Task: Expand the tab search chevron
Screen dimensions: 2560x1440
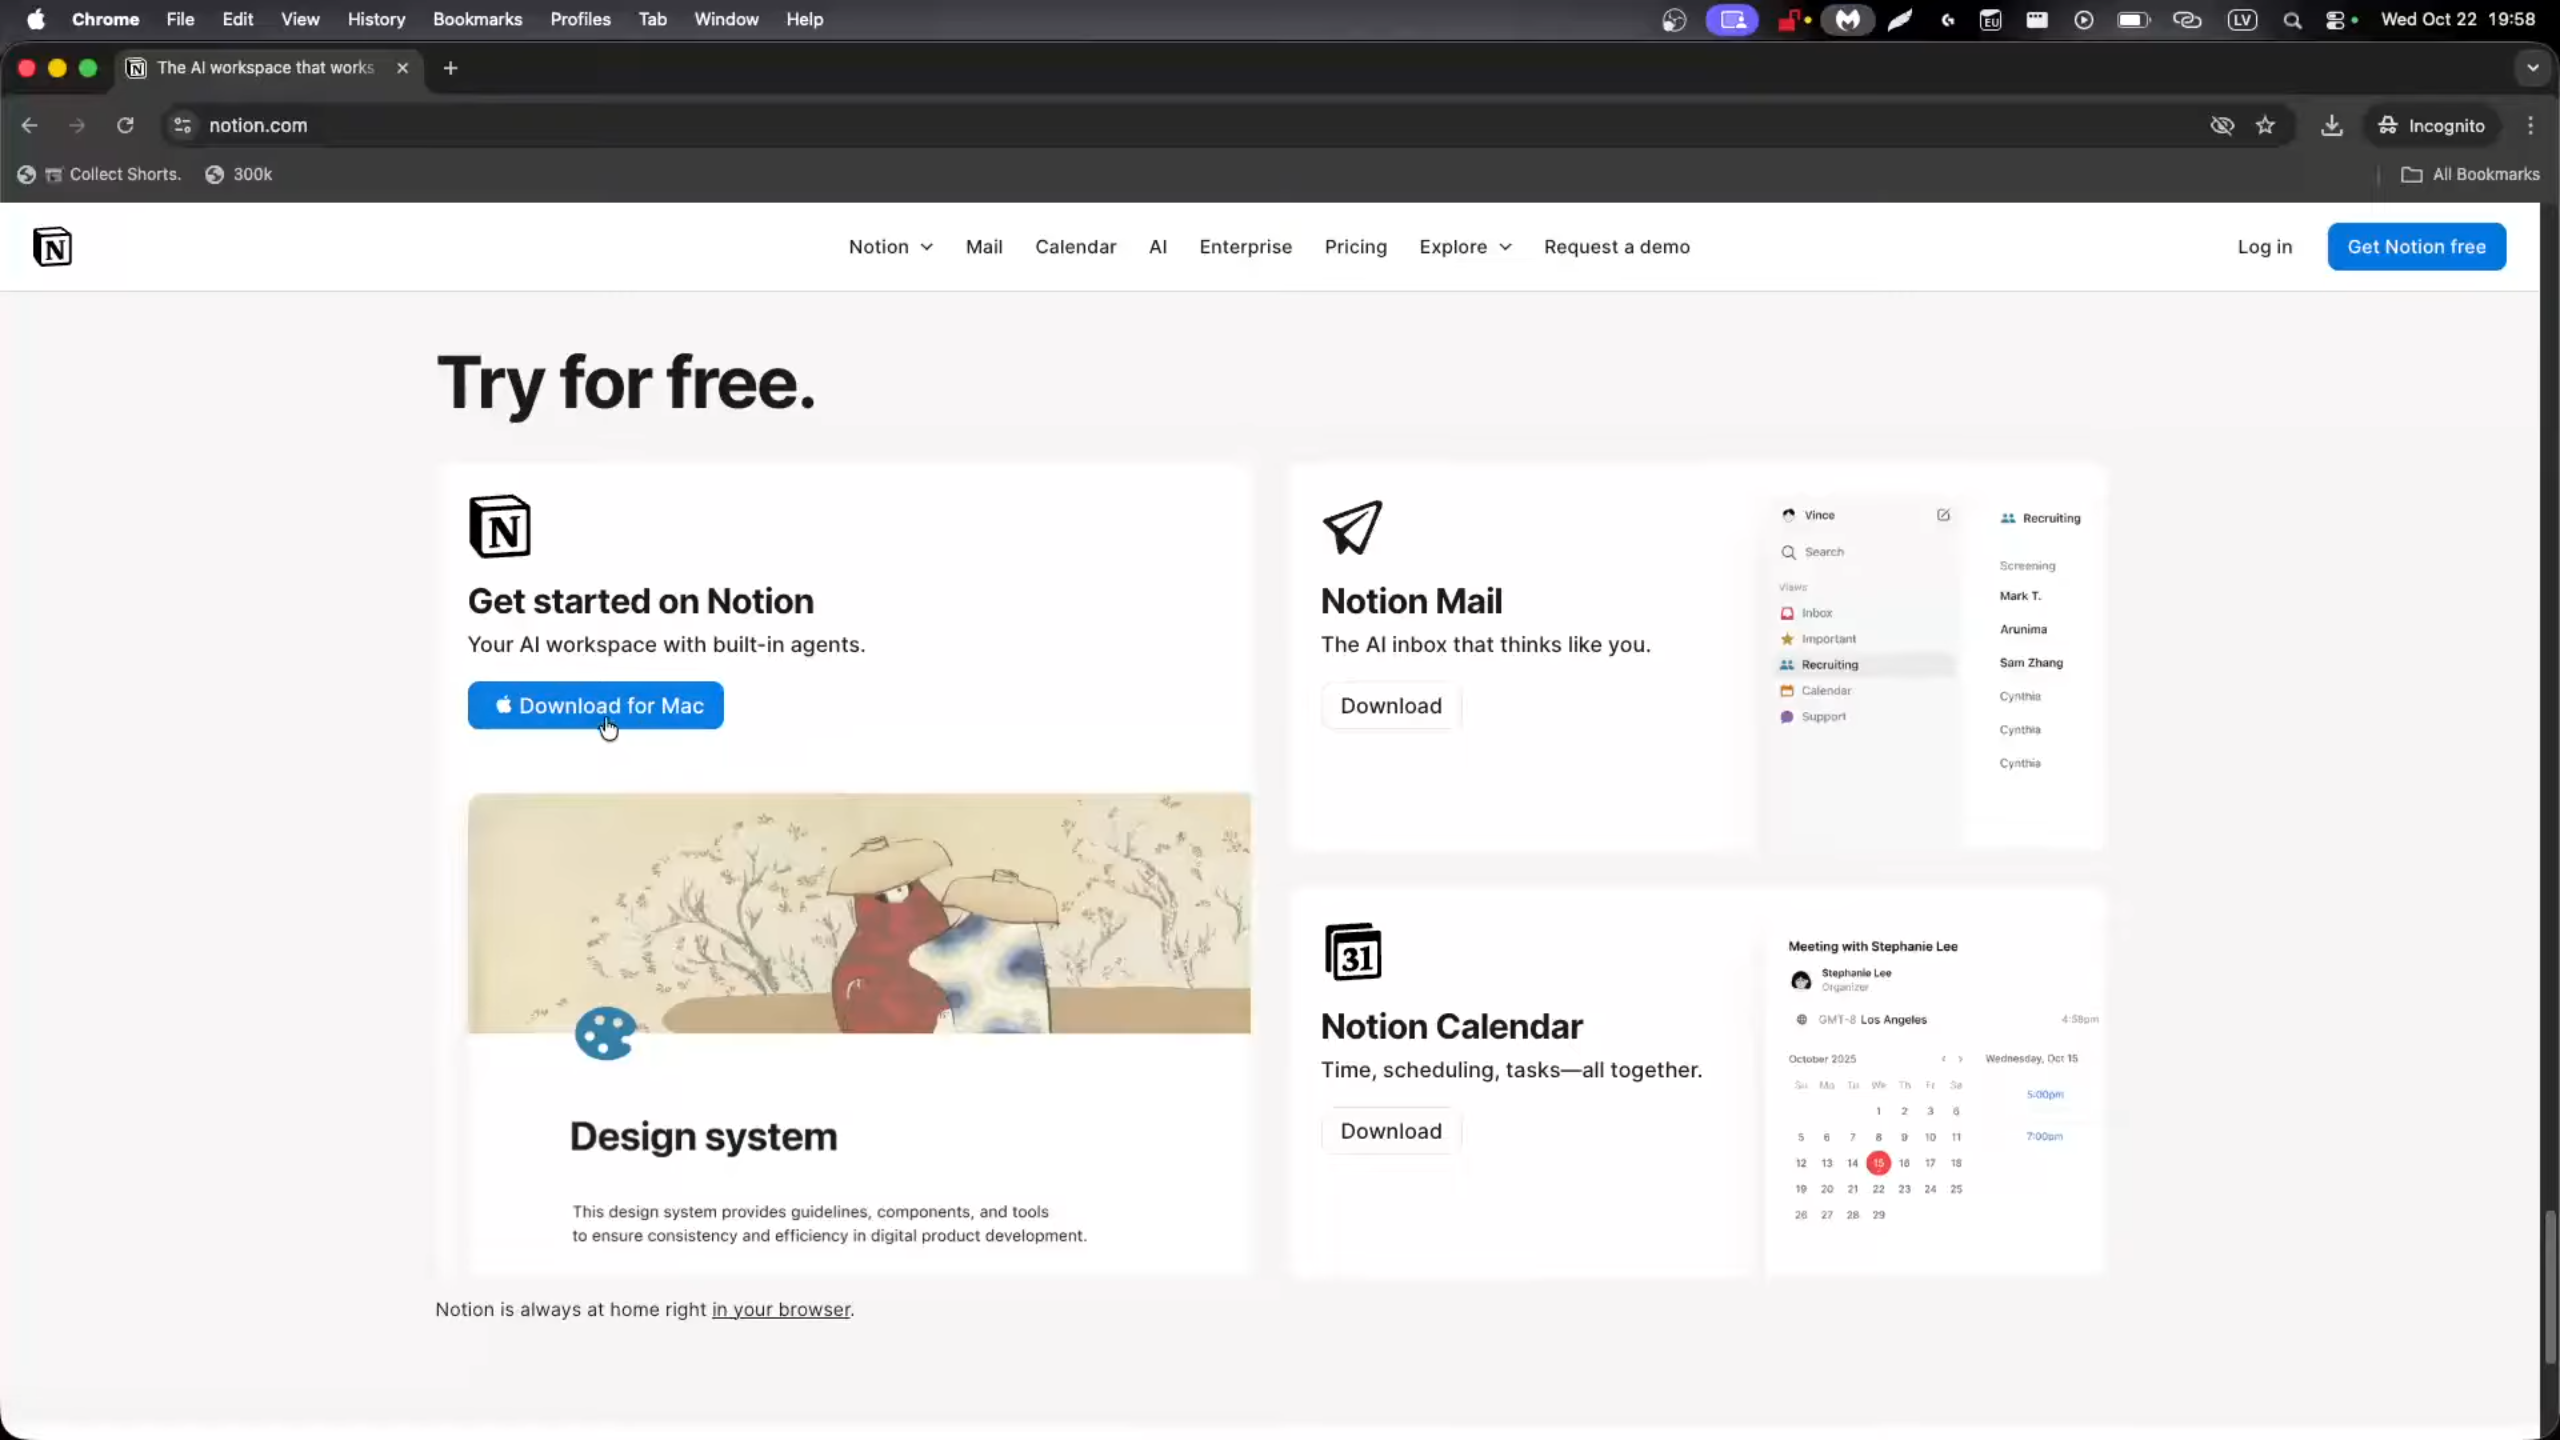Action: click(2532, 68)
